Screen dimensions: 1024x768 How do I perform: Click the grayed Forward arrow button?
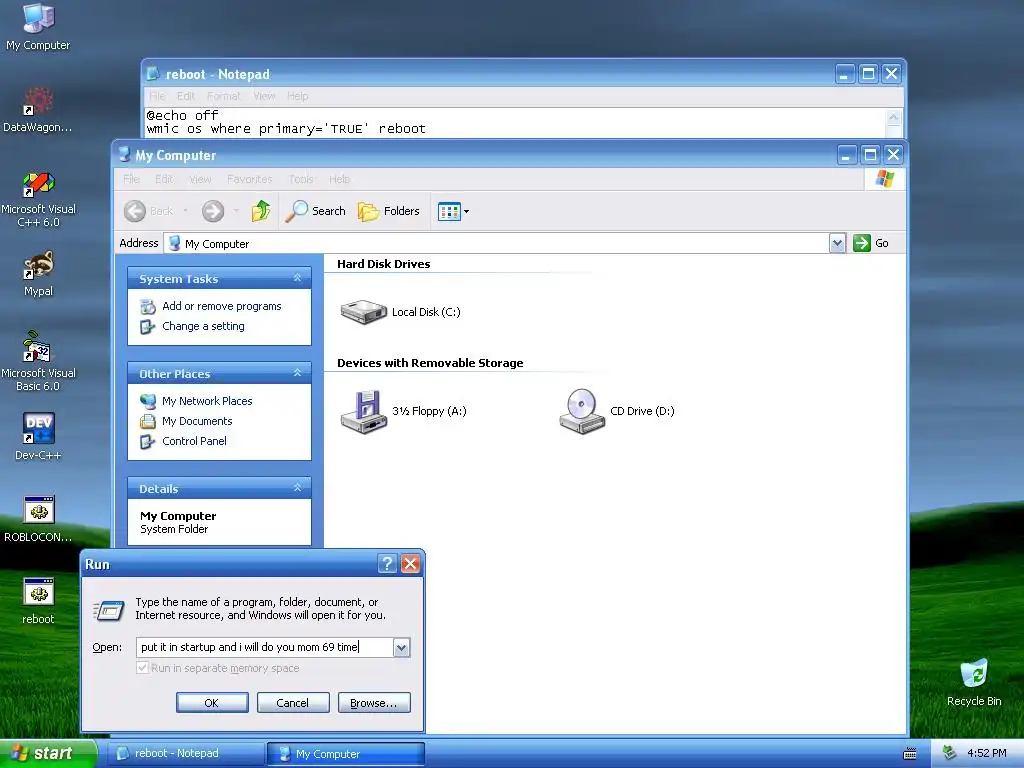[213, 211]
